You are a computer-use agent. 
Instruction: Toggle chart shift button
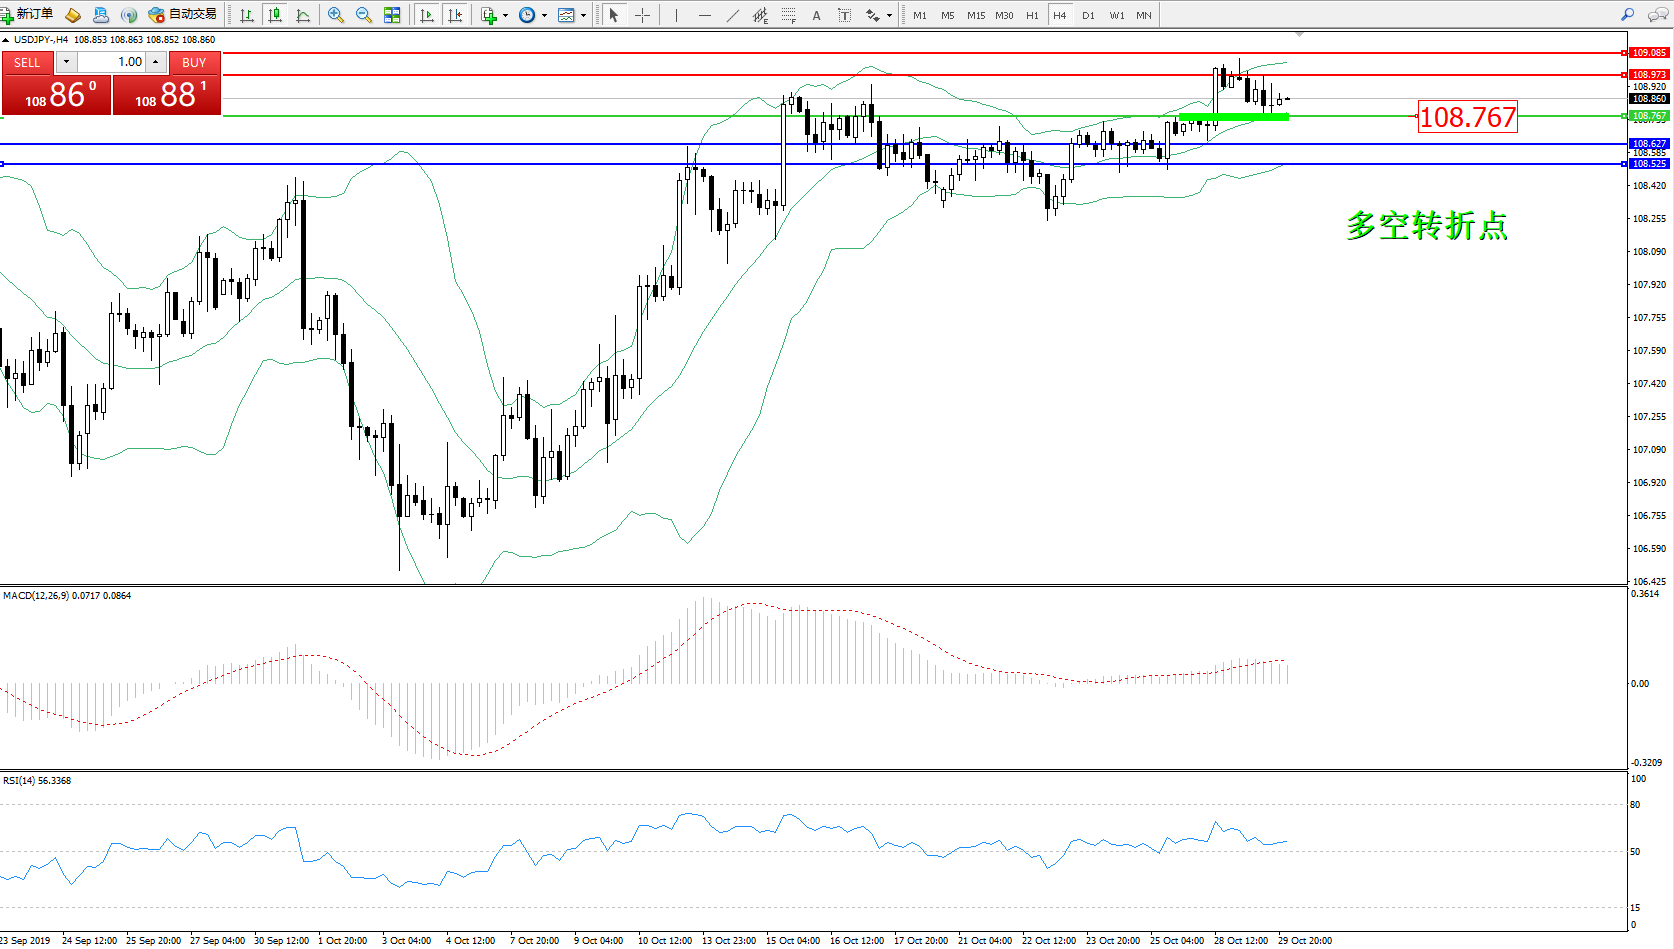click(455, 15)
